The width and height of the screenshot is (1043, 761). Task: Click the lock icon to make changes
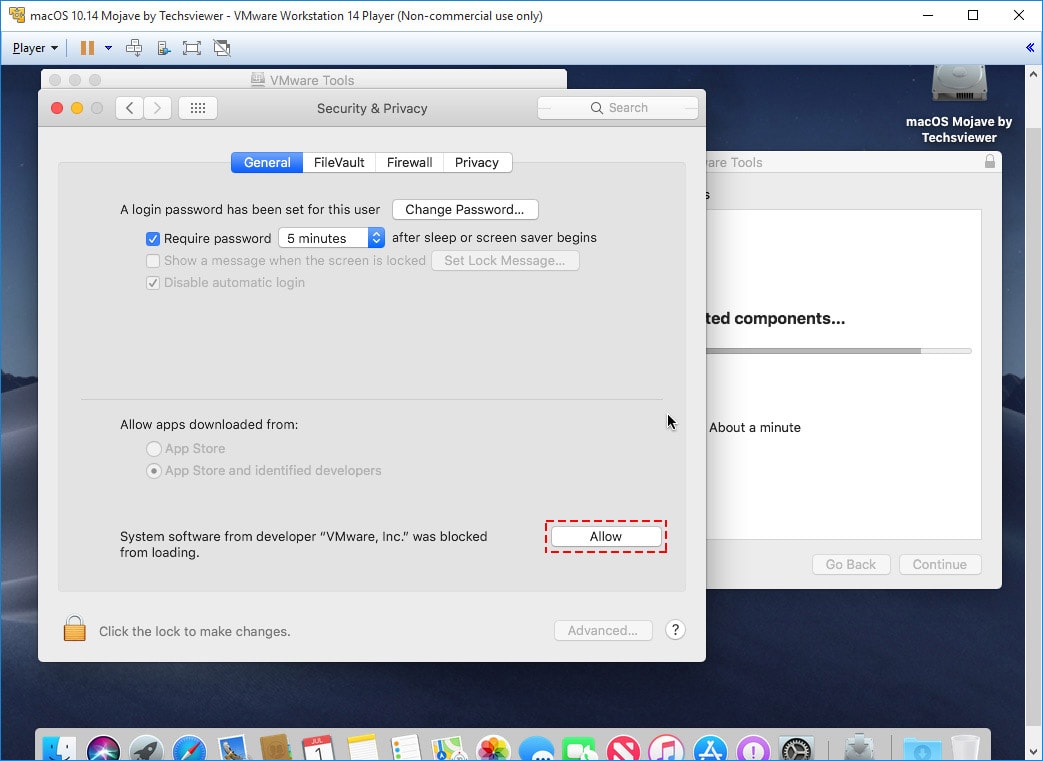pyautogui.click(x=74, y=629)
